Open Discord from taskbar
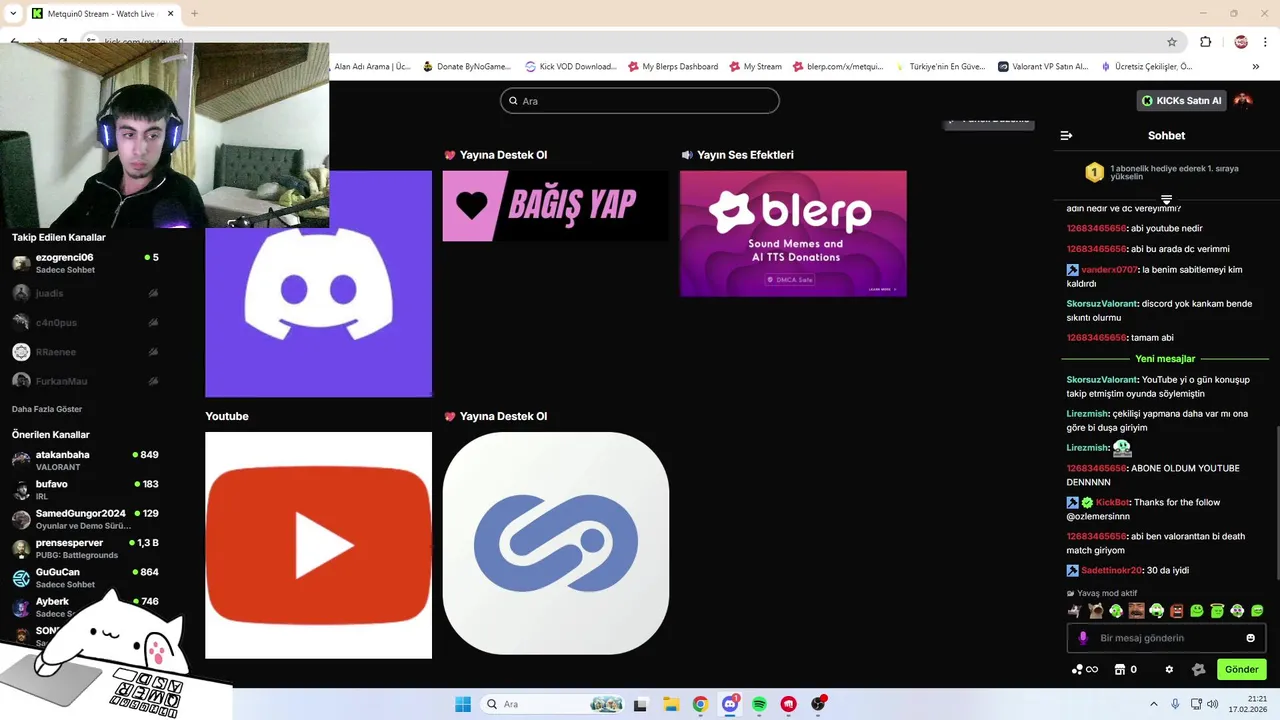This screenshot has width=1280, height=720. [730, 704]
